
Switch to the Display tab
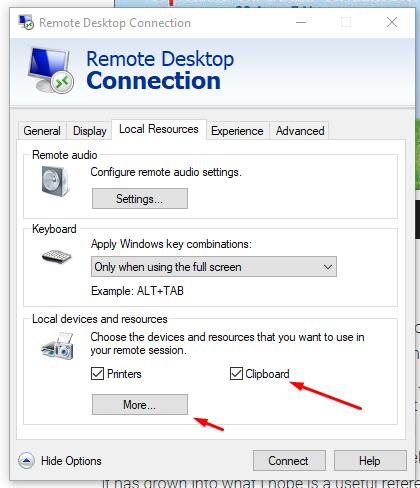(90, 131)
